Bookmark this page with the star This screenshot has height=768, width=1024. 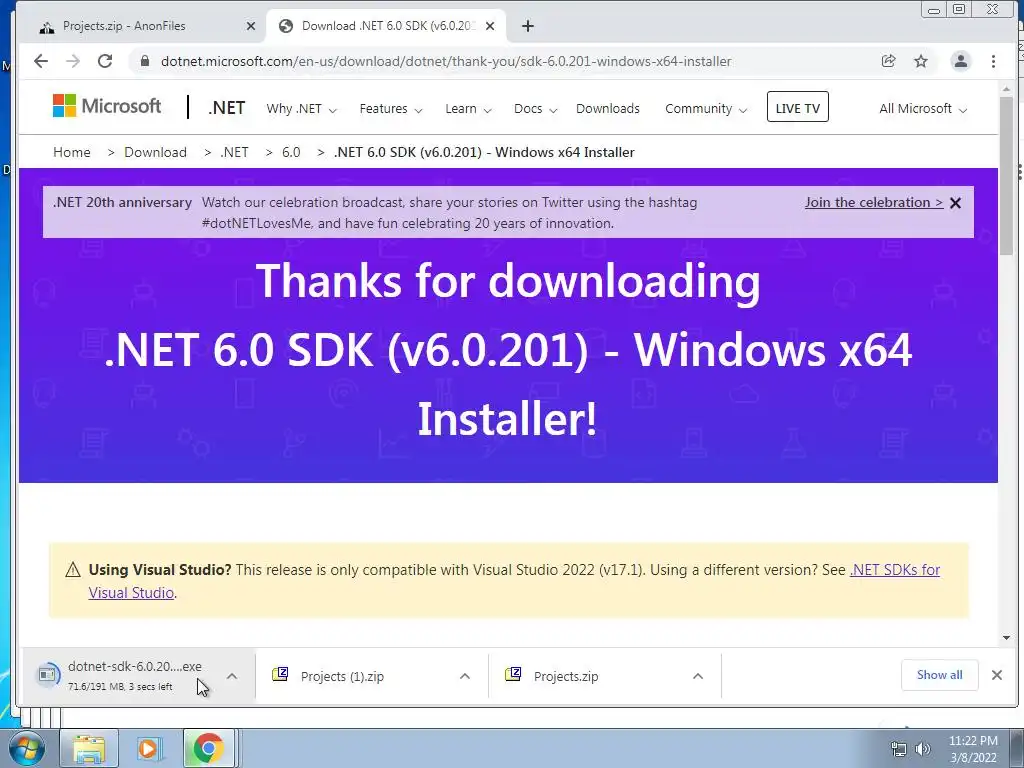point(921,61)
